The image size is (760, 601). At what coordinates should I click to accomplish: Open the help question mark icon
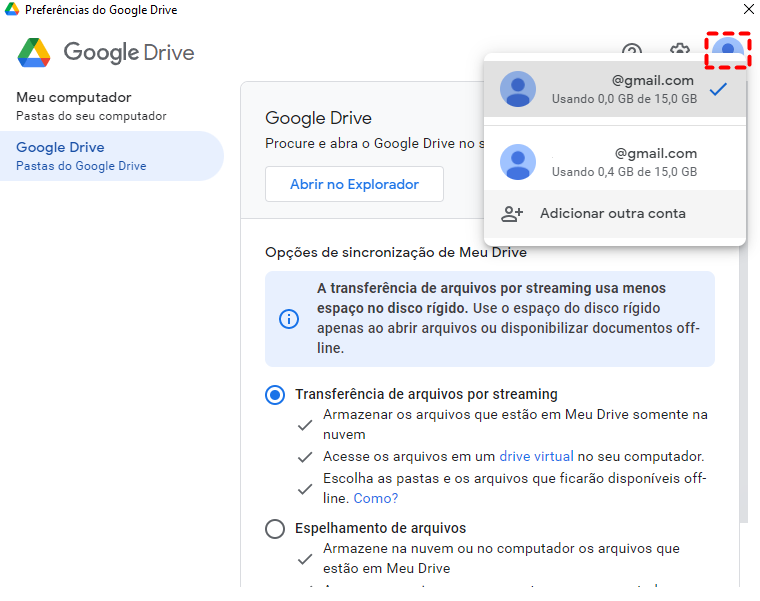coord(632,50)
